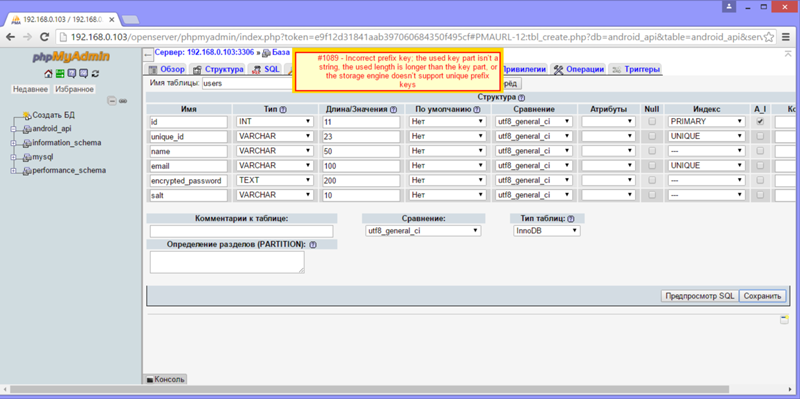Viewport: 800px width, 399px height.
Task: Click the Комментарии к таблице text field
Action: coord(241,231)
